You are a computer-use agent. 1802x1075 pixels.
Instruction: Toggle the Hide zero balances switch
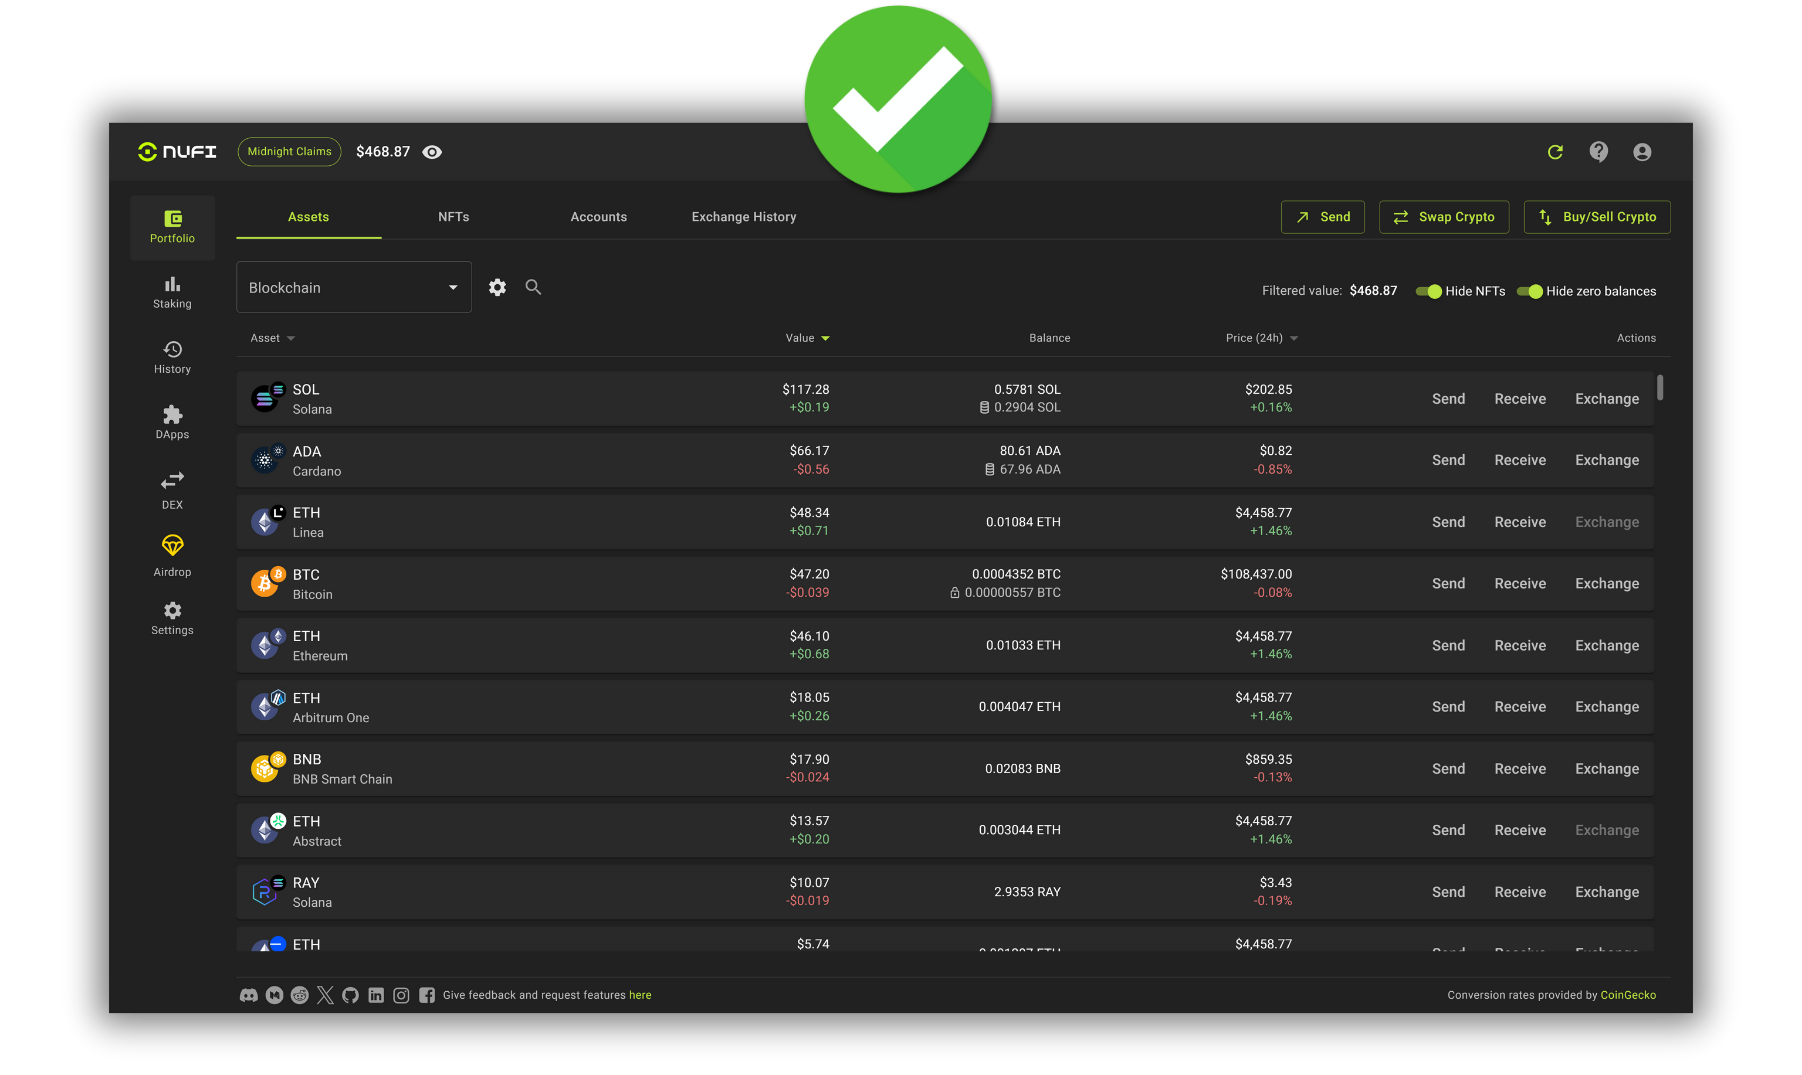pos(1529,291)
